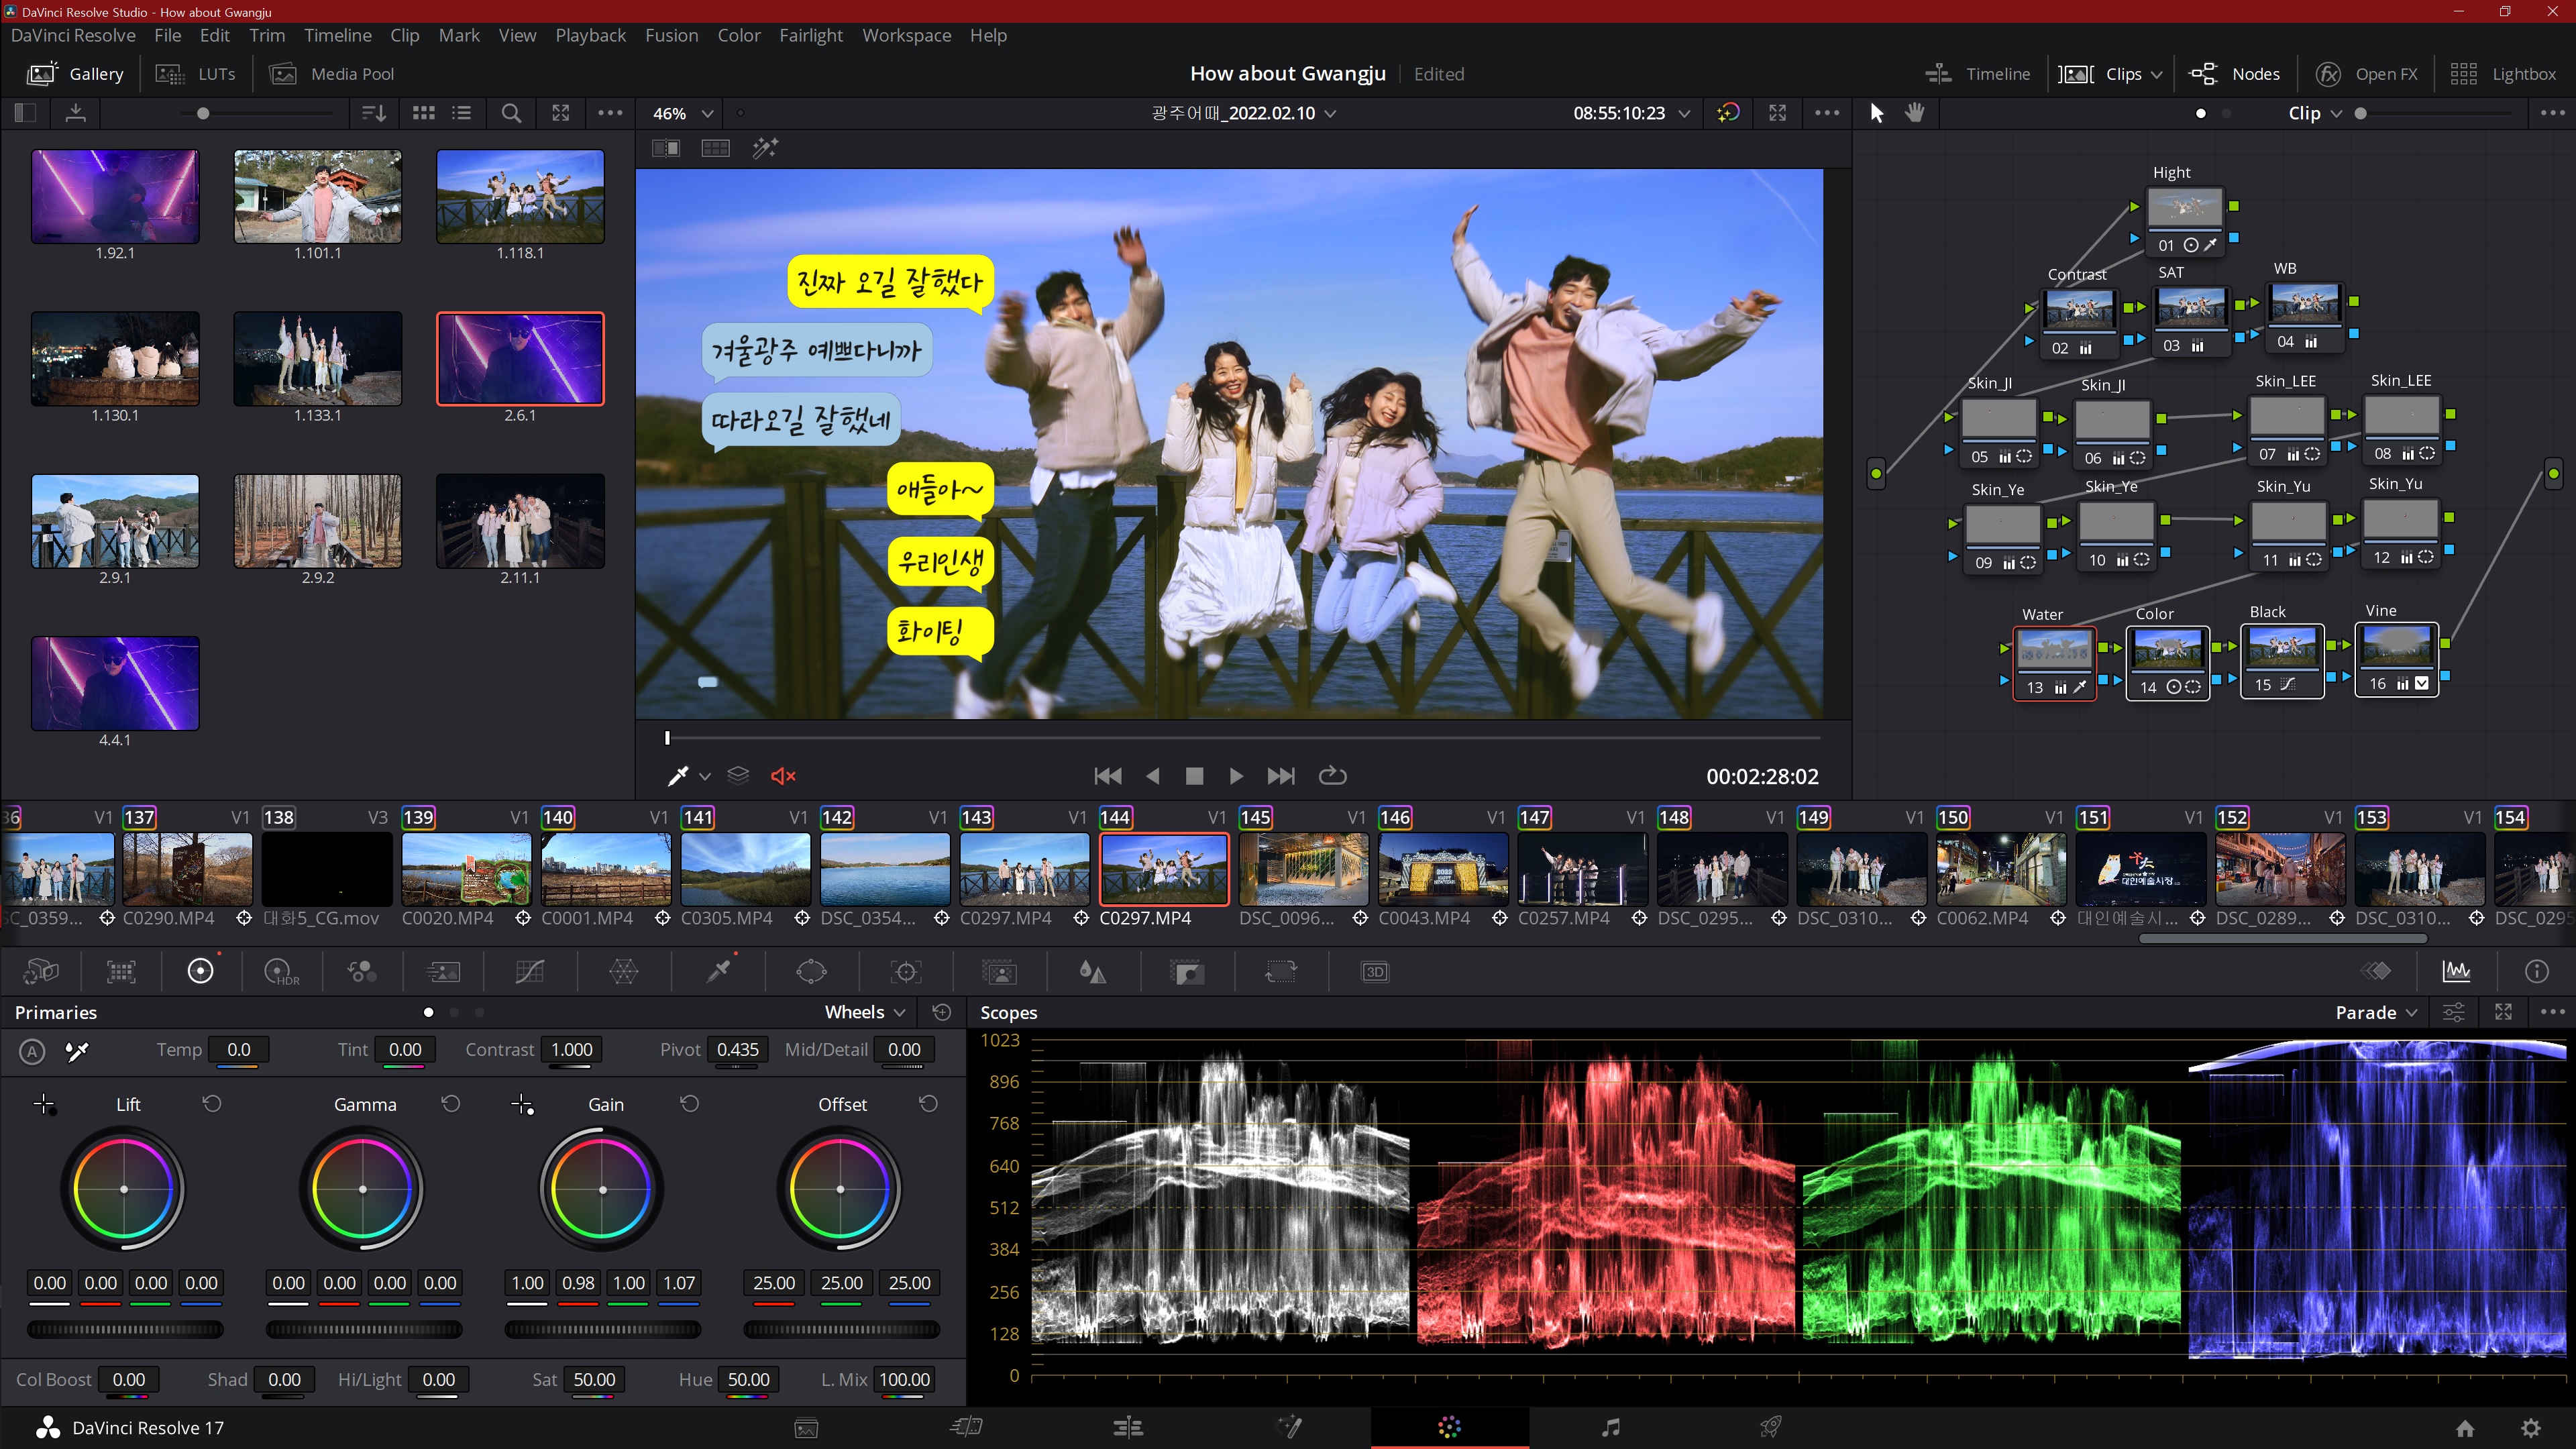Open the node graph Clip mode dropdown
This screenshot has height=1449, width=2576.
[2315, 113]
